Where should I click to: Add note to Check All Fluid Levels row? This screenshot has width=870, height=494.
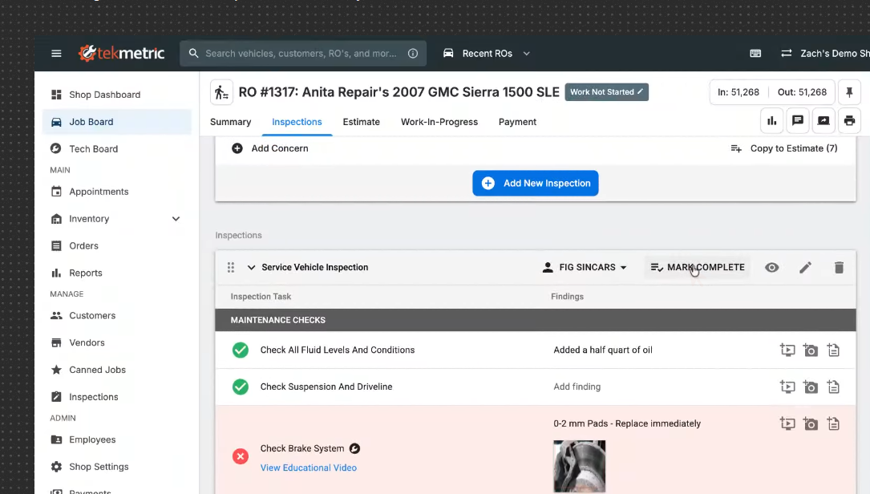[833, 350]
